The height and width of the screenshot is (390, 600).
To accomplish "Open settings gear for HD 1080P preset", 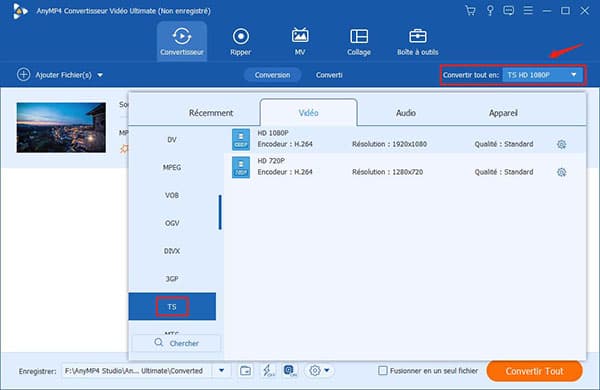I will tap(561, 144).
